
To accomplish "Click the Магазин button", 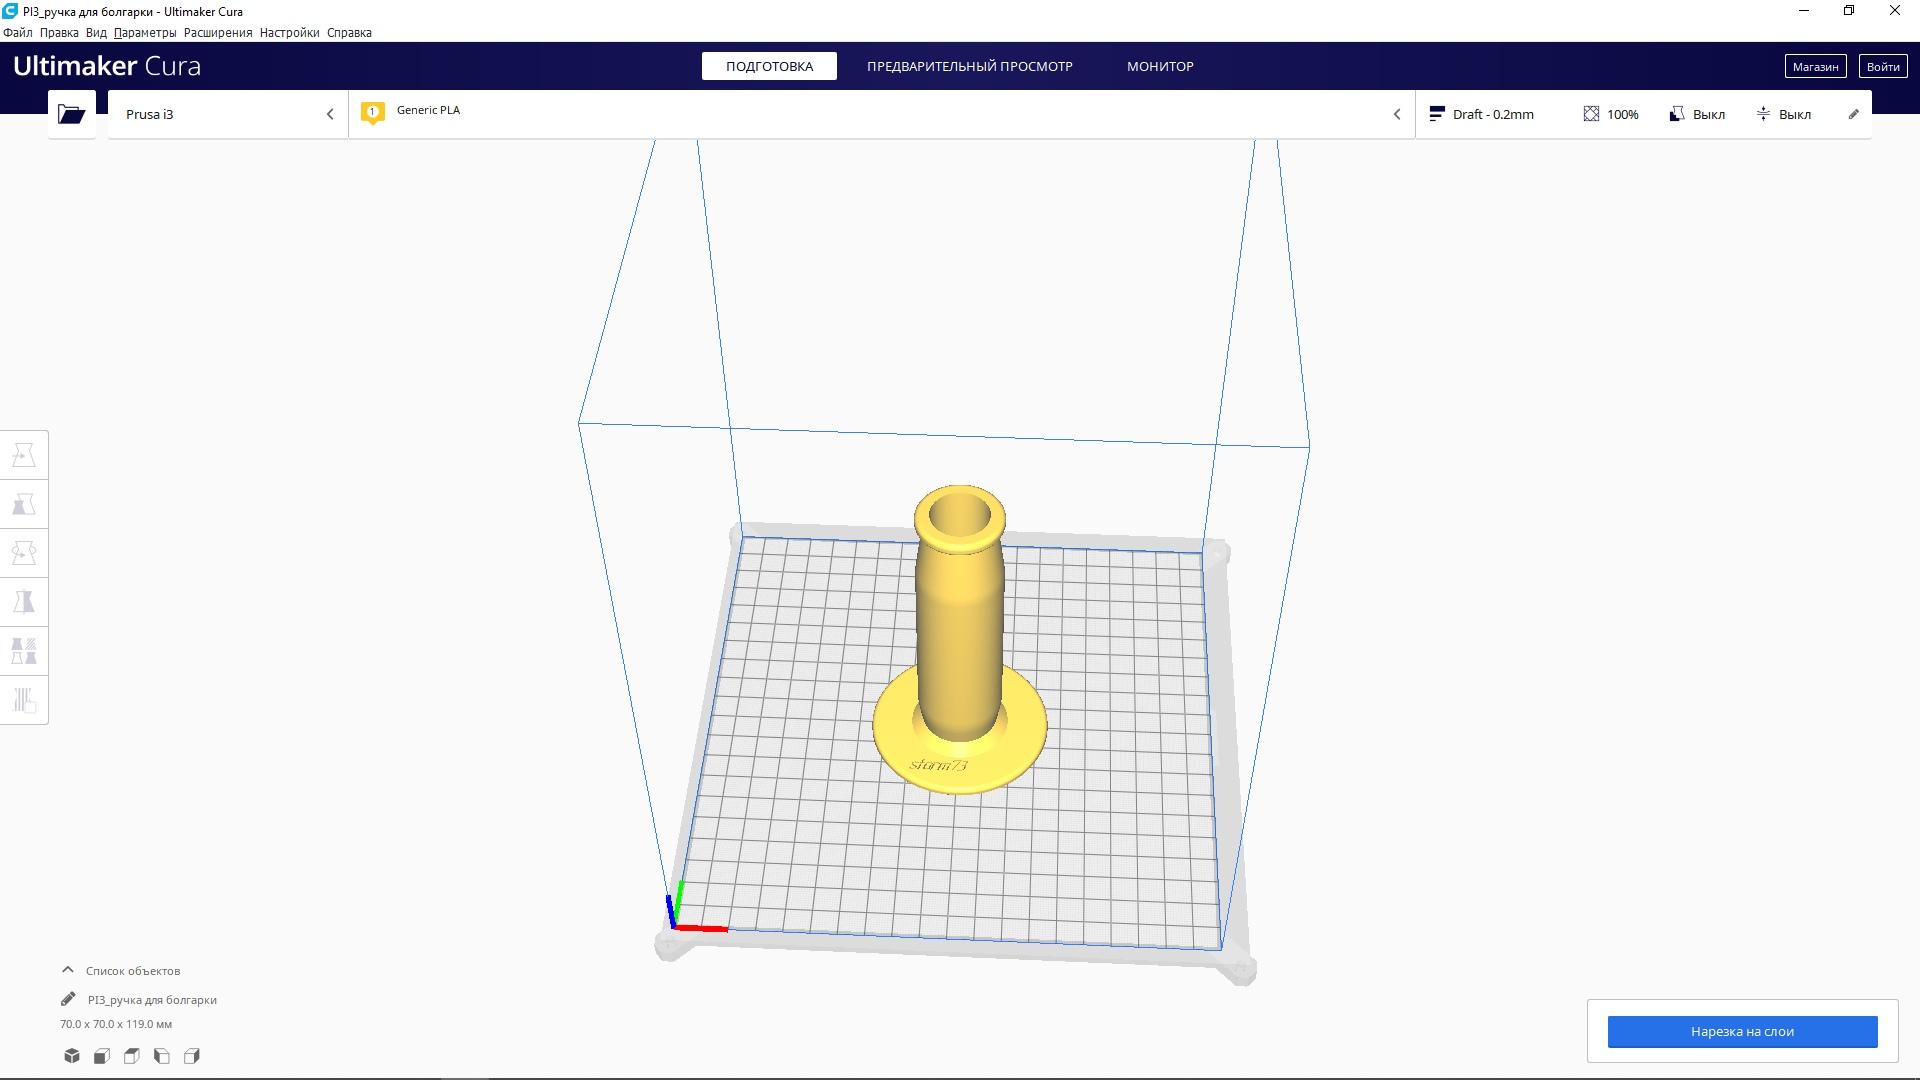I will coord(1814,66).
